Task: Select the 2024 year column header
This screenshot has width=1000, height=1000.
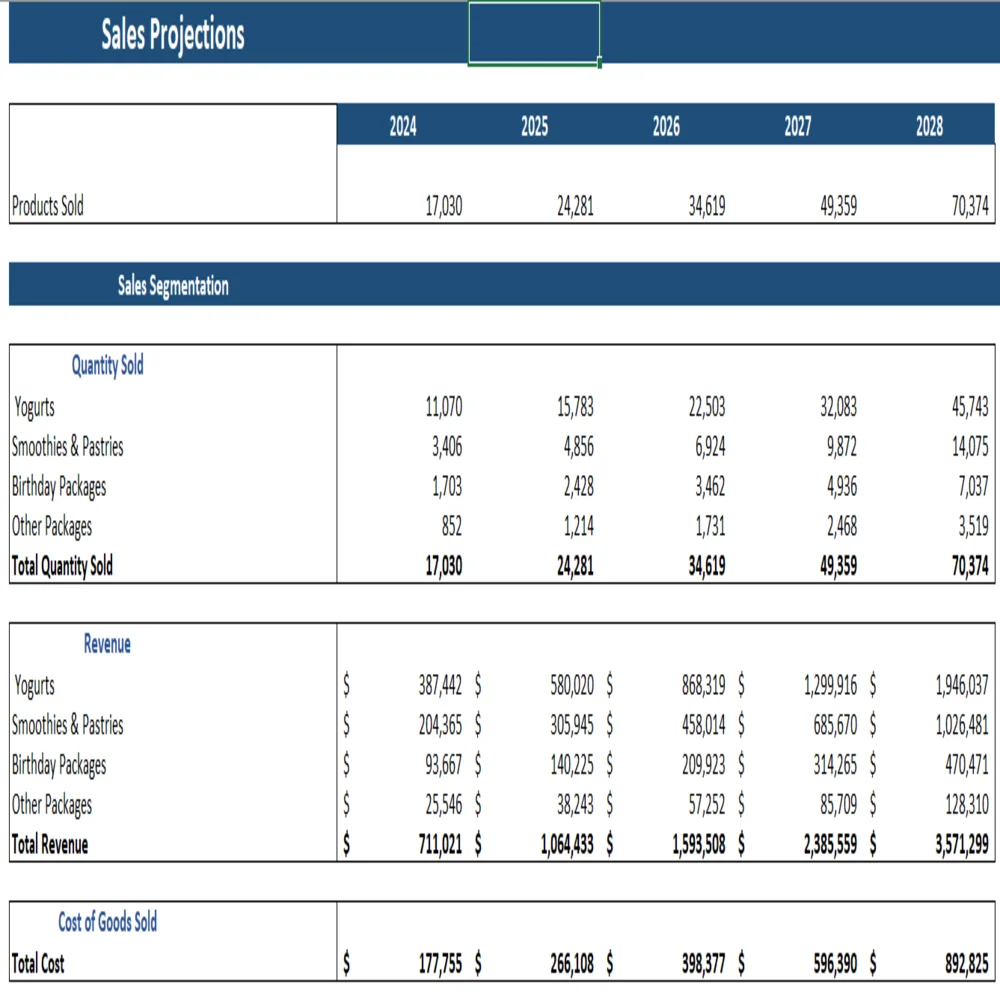Action: pyautogui.click(x=402, y=127)
